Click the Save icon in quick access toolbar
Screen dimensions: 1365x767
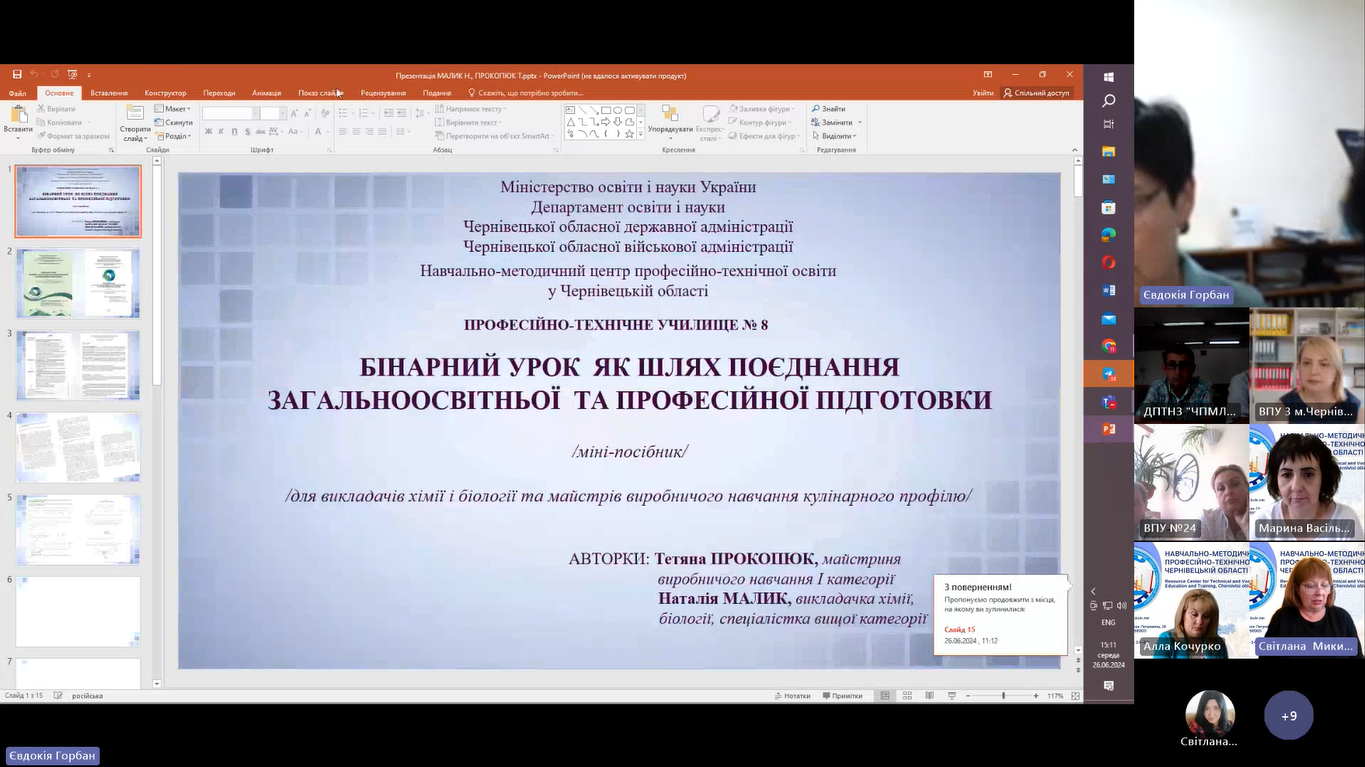(17, 75)
